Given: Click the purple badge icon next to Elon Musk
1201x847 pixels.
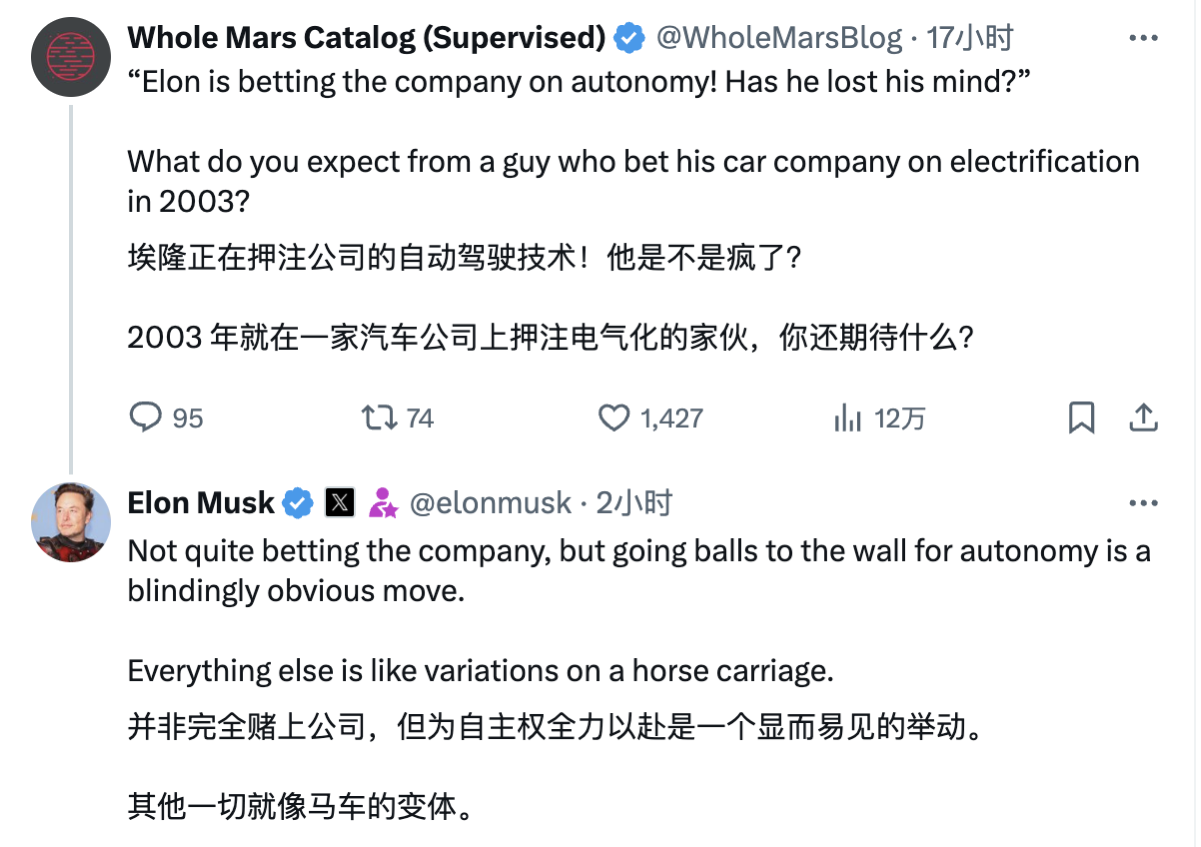Looking at the screenshot, I should point(383,503).
